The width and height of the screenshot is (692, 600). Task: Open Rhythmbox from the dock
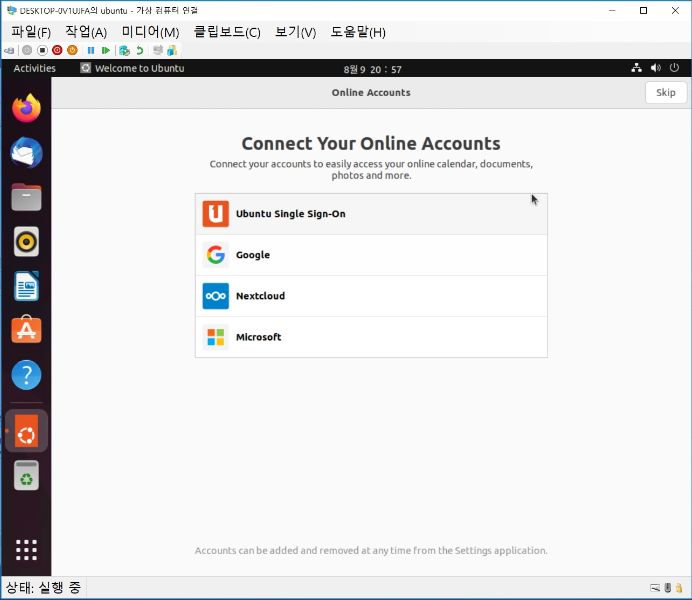tap(26, 242)
